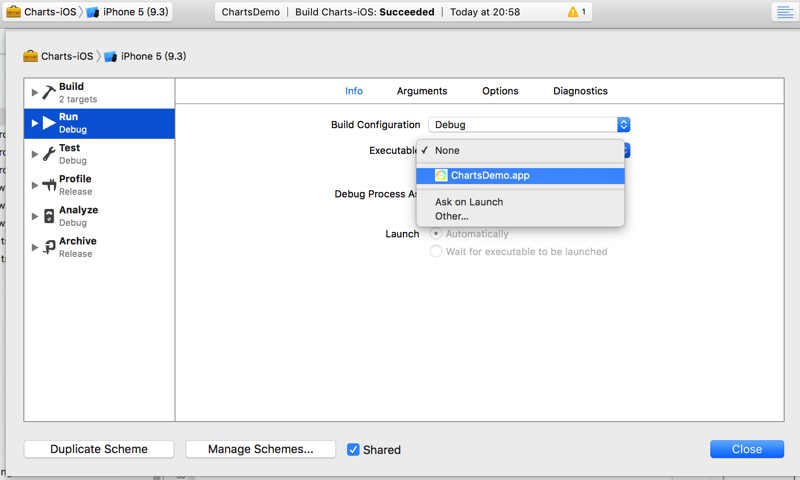Choose ChartsDemo.app as executable
Viewport: 800px width, 480px height.
tap(520, 175)
